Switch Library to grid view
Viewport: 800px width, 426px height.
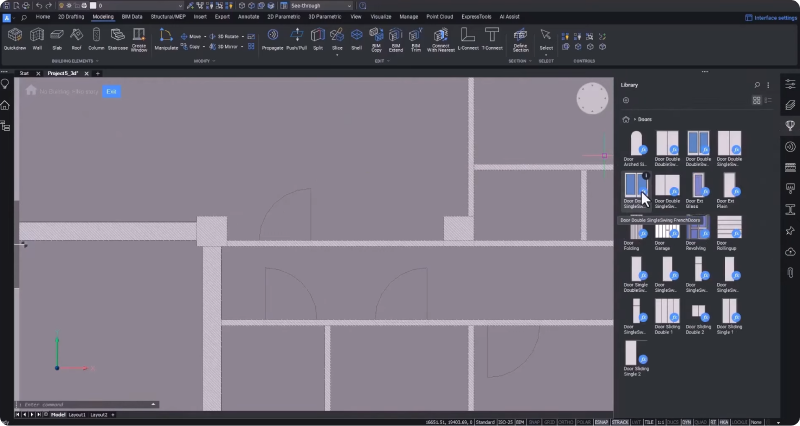[x=757, y=101]
